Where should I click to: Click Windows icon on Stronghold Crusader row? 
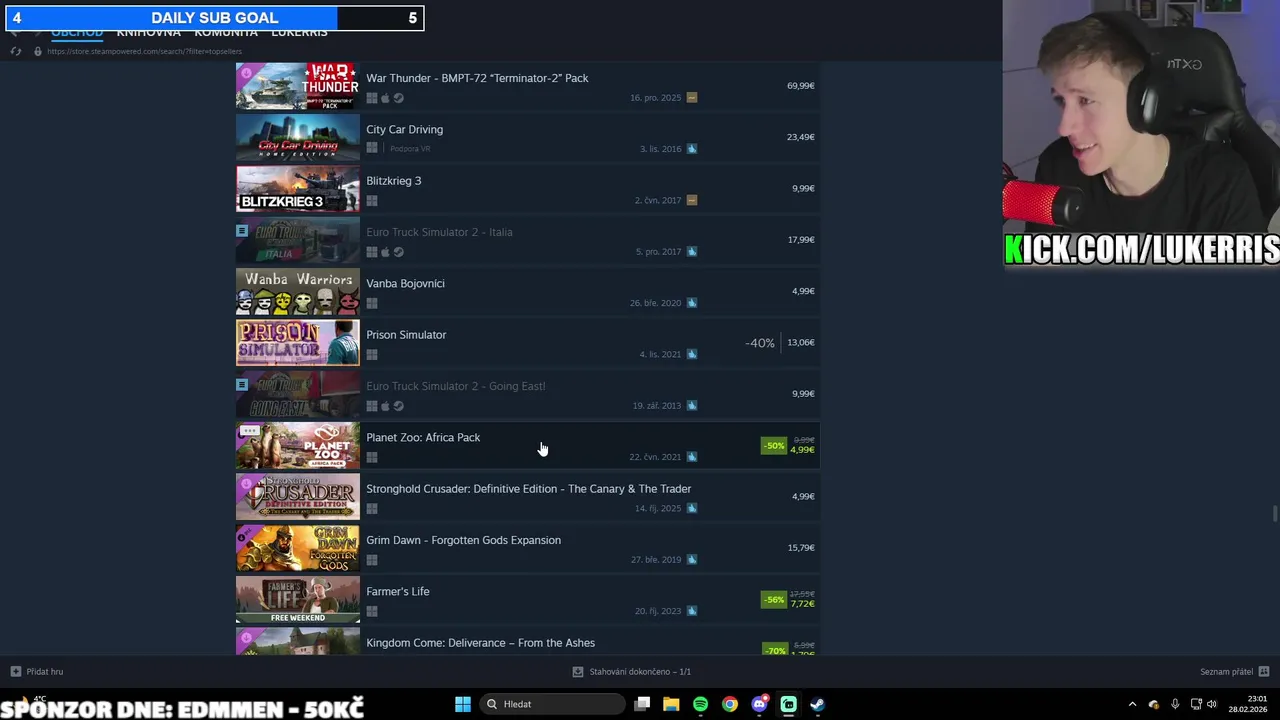click(372, 508)
